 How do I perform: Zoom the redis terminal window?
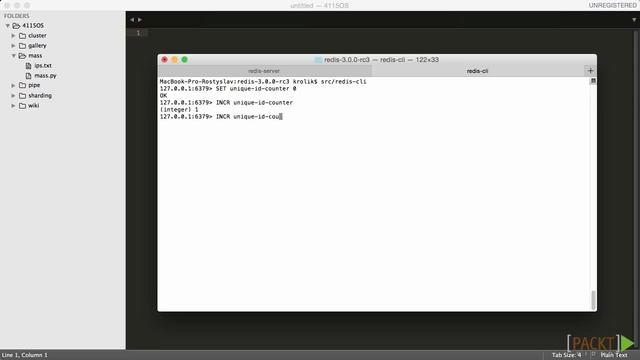pos(184,60)
